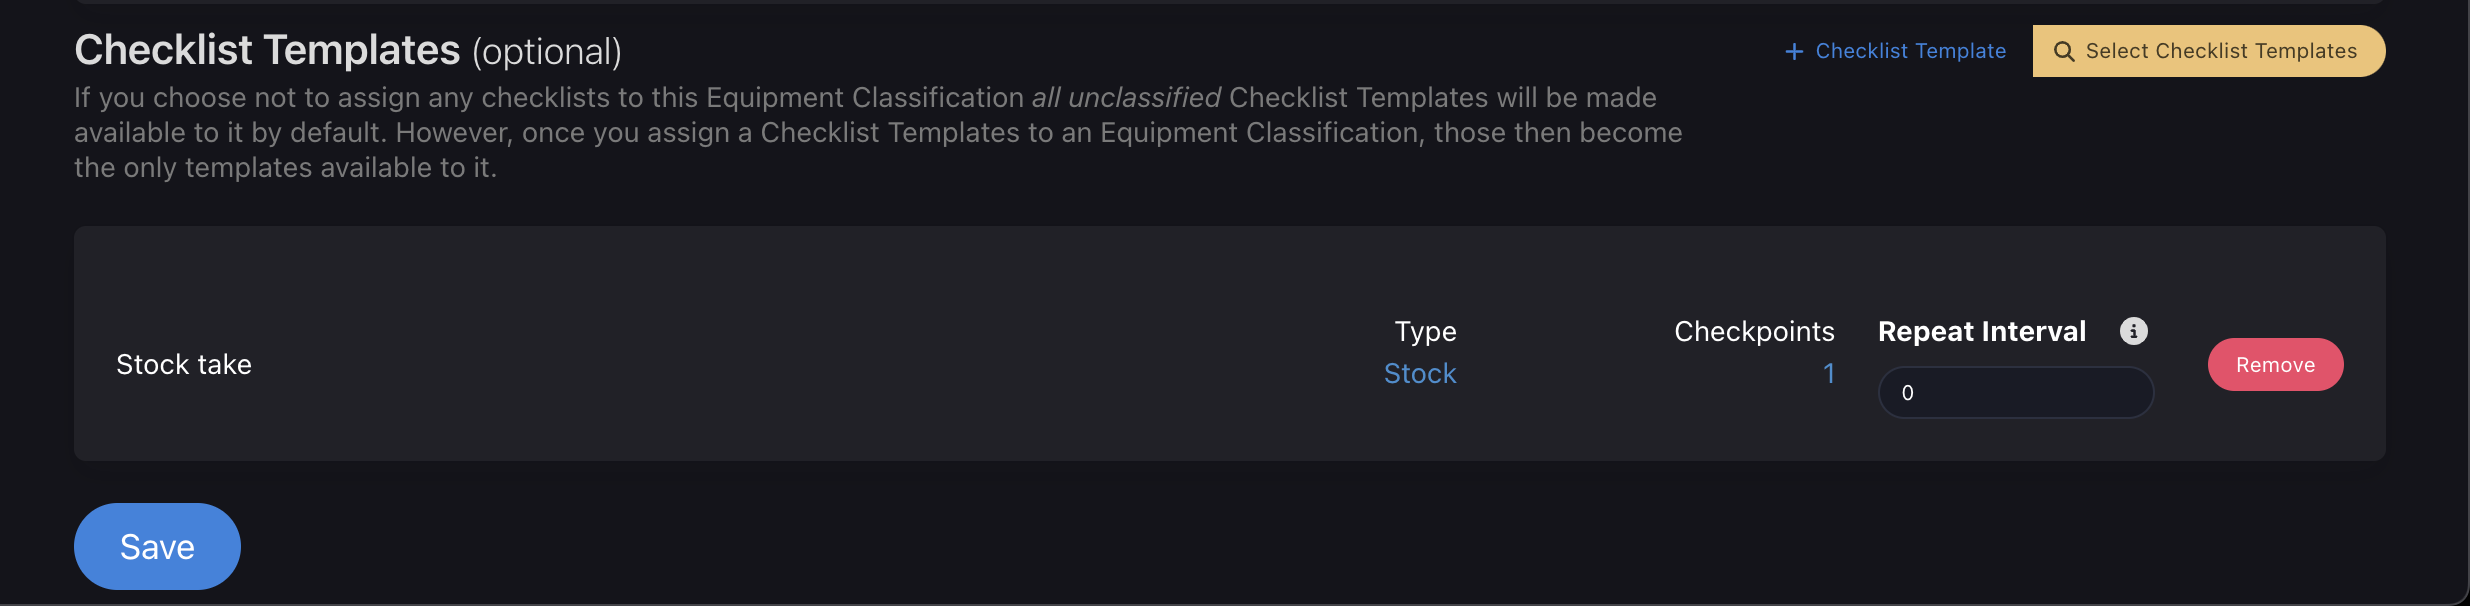
Task: Save the equipment classification
Action: tap(157, 546)
